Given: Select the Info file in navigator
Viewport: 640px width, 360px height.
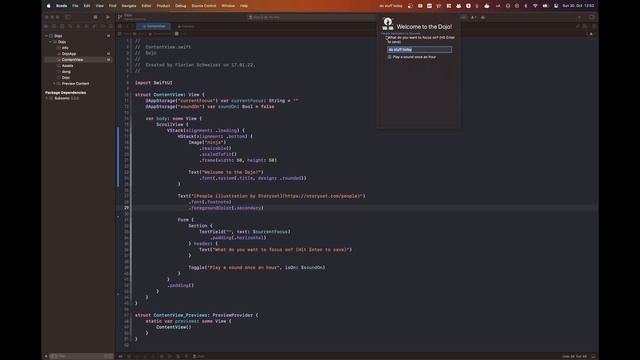Looking at the screenshot, I should click(x=65, y=48).
